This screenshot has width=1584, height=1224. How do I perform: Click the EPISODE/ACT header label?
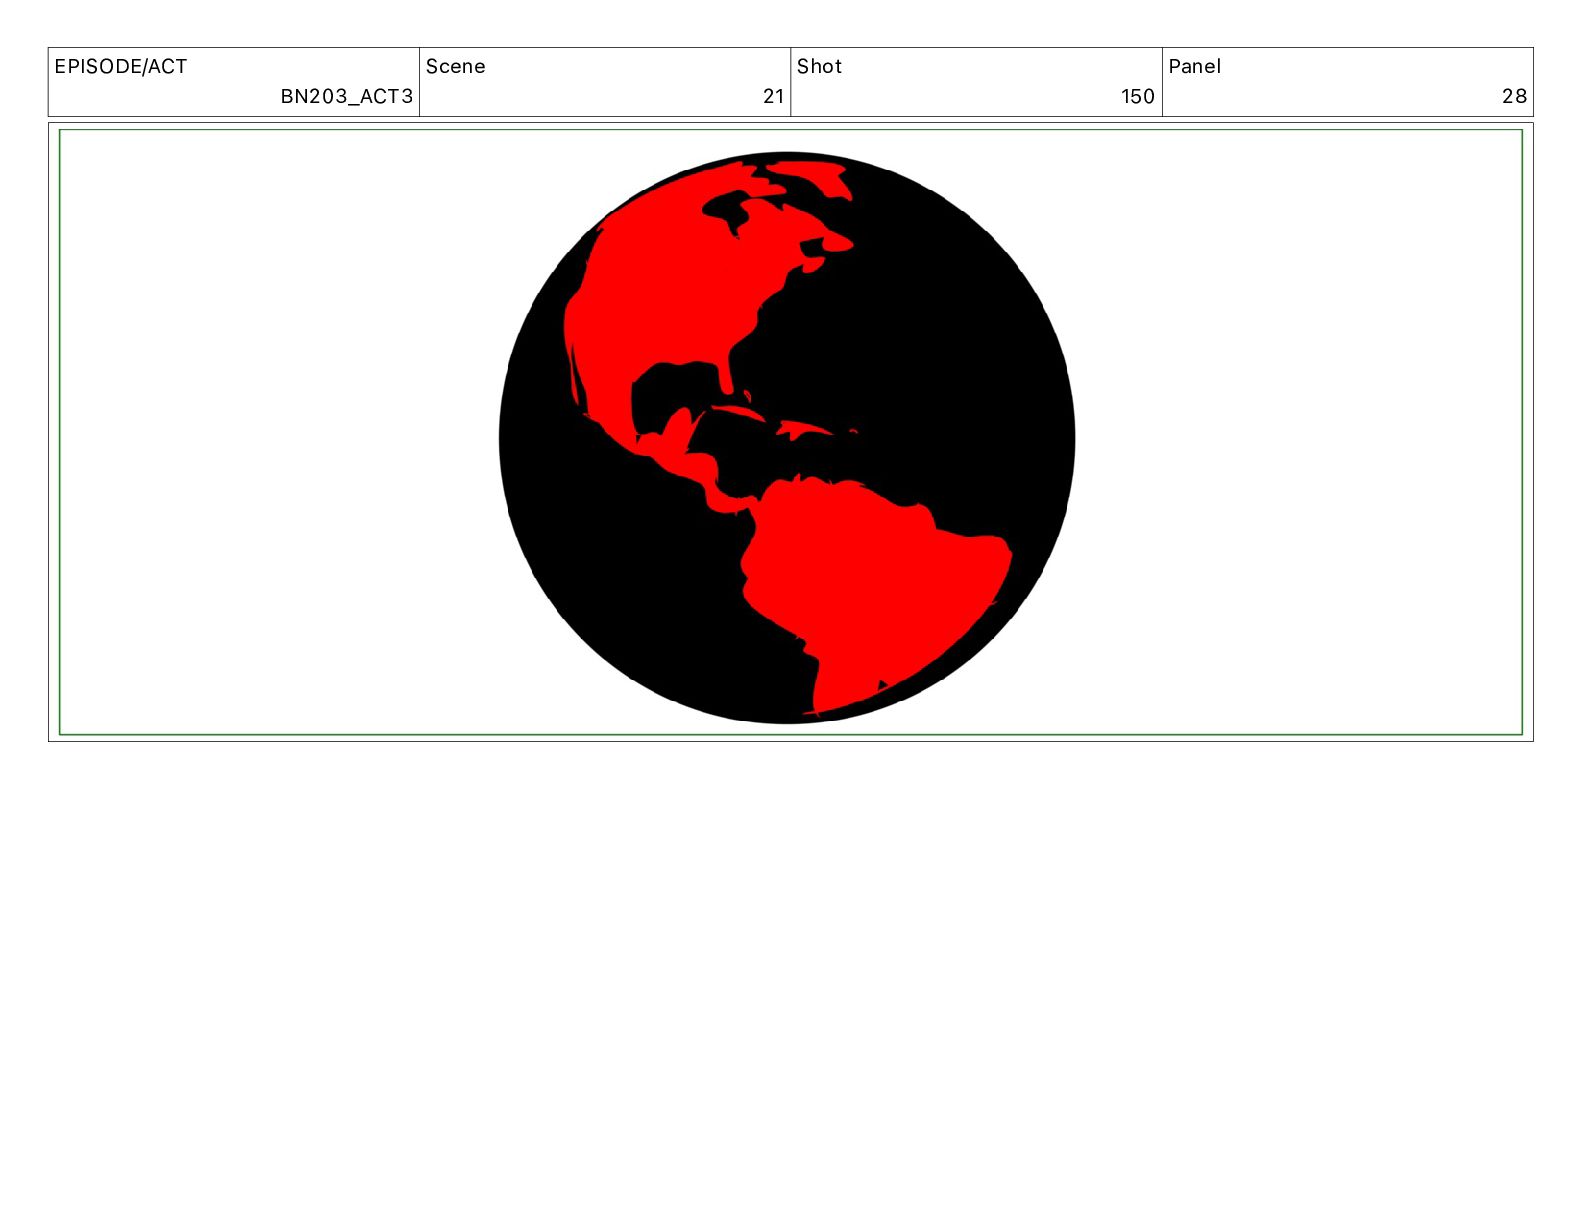[x=121, y=67]
